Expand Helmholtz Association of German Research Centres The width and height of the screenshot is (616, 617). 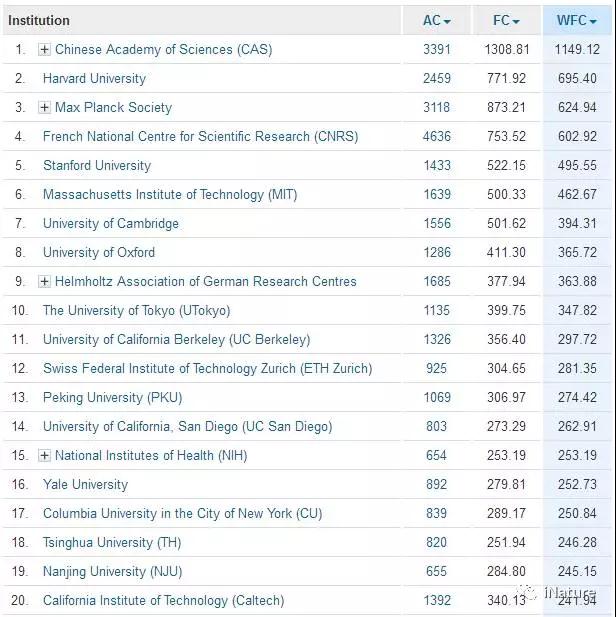(x=44, y=282)
